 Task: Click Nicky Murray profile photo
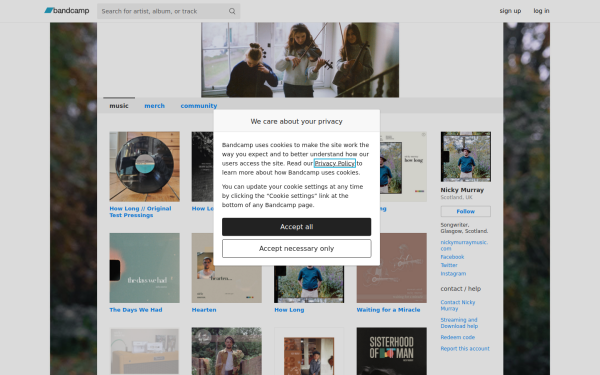[466, 157]
